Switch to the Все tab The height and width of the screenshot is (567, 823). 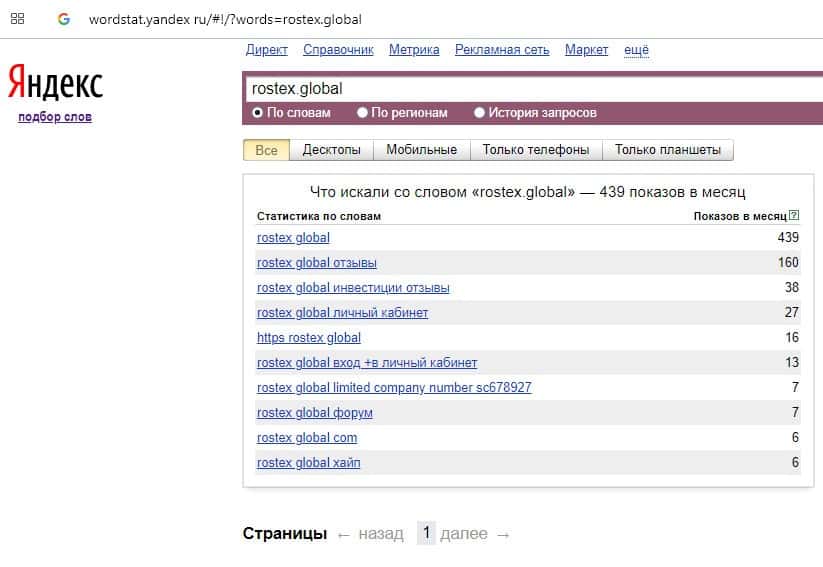pos(266,150)
